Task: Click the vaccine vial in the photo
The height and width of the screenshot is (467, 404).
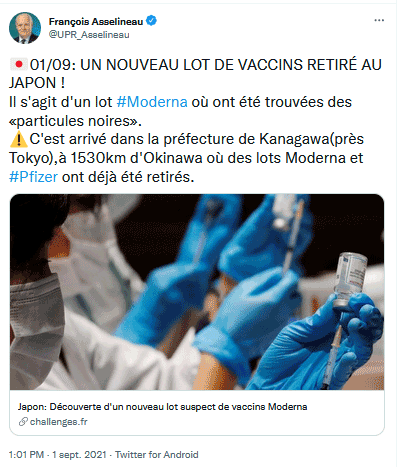Action: click(350, 279)
